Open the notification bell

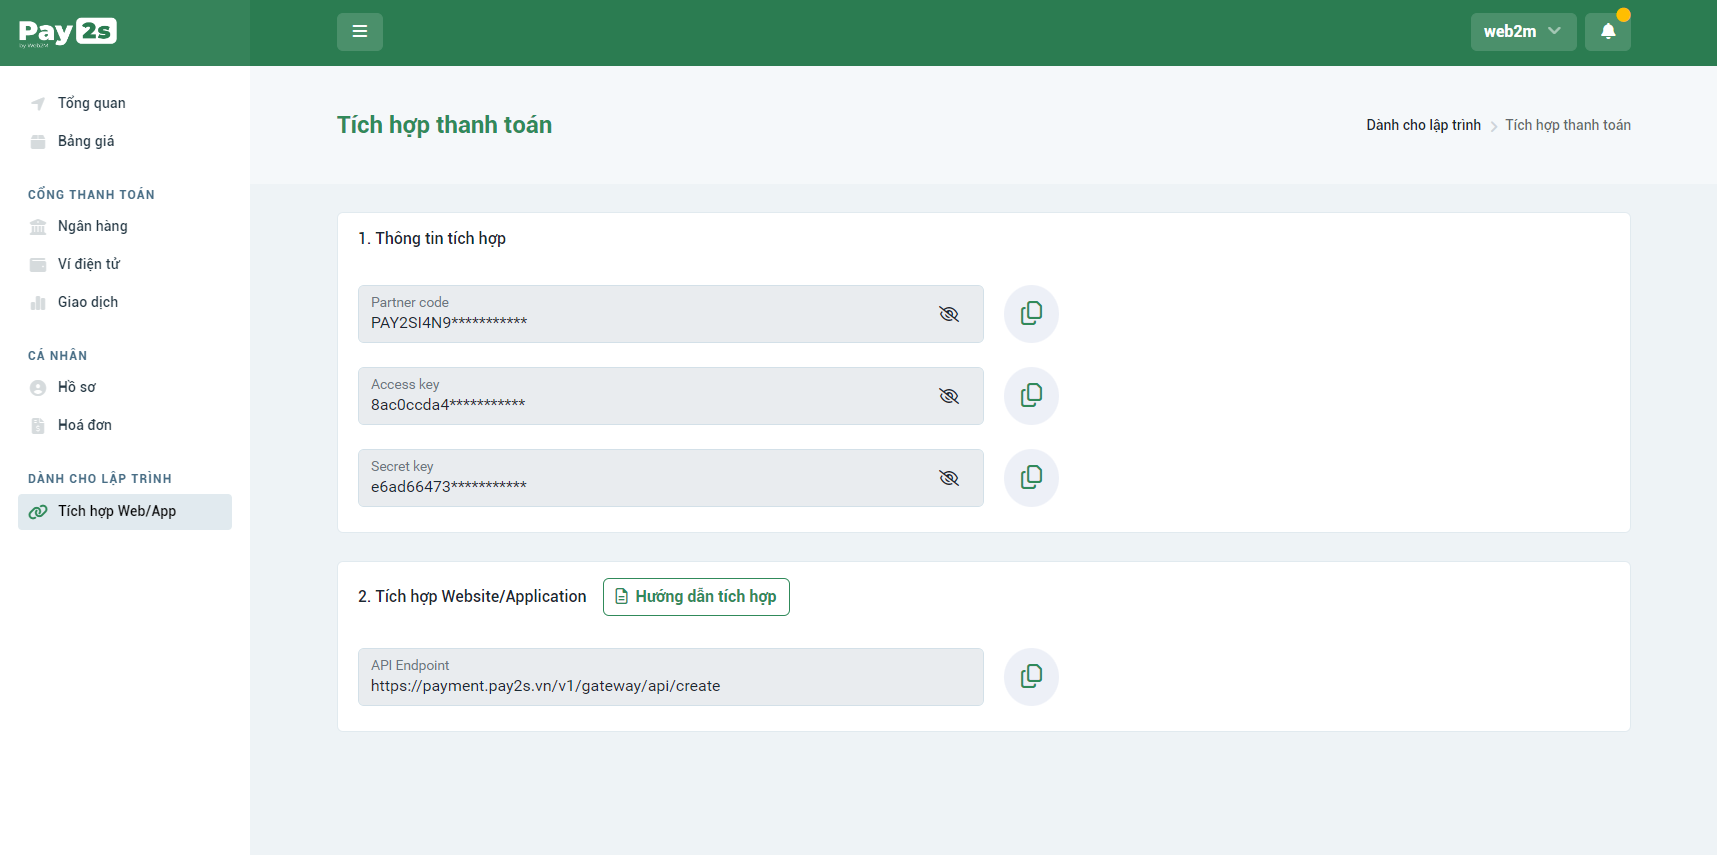(x=1608, y=32)
